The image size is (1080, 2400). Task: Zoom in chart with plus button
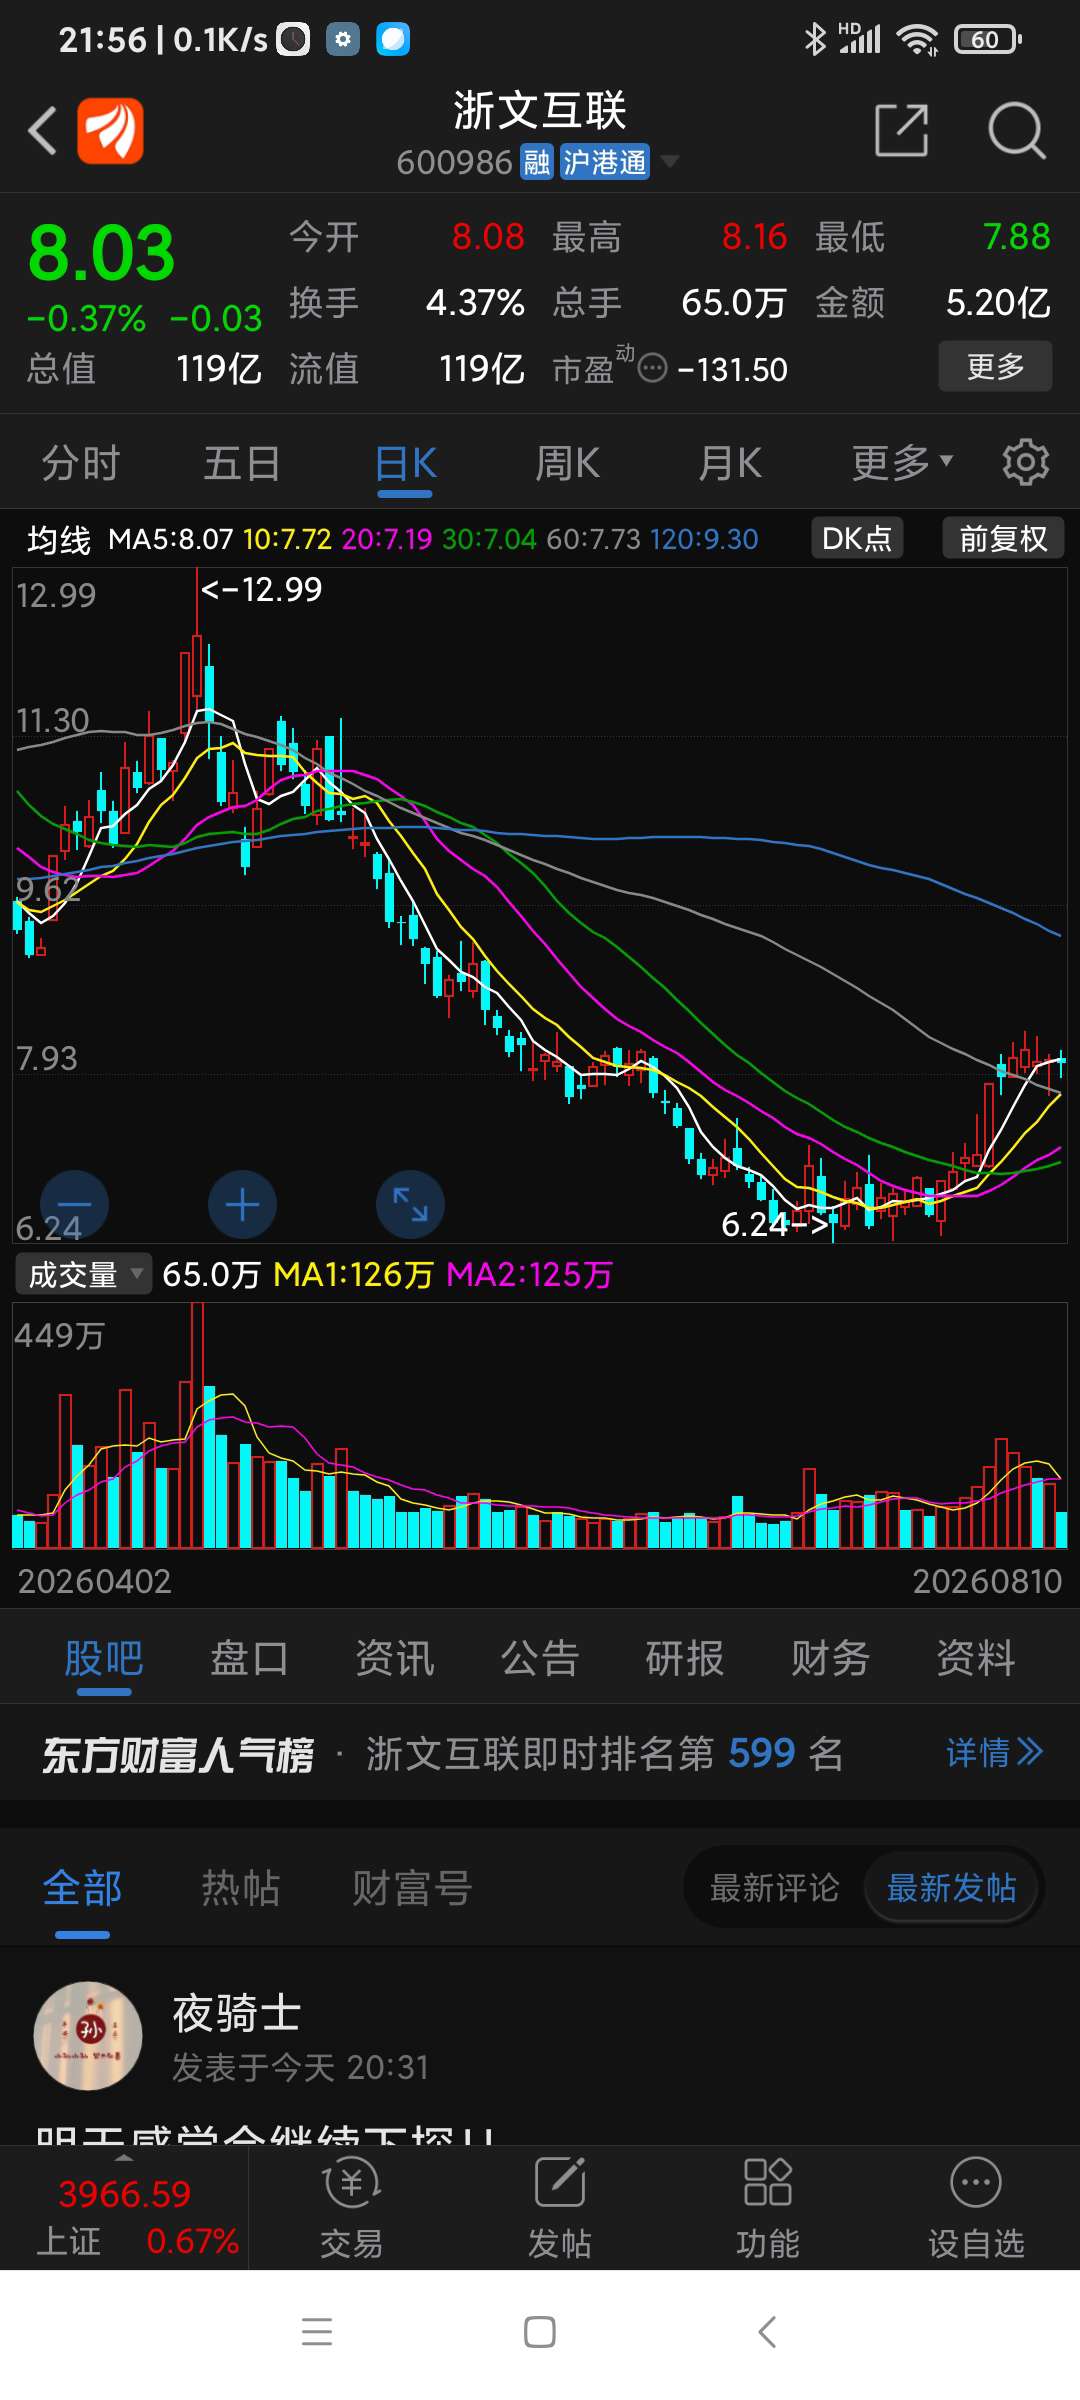[x=242, y=1204]
